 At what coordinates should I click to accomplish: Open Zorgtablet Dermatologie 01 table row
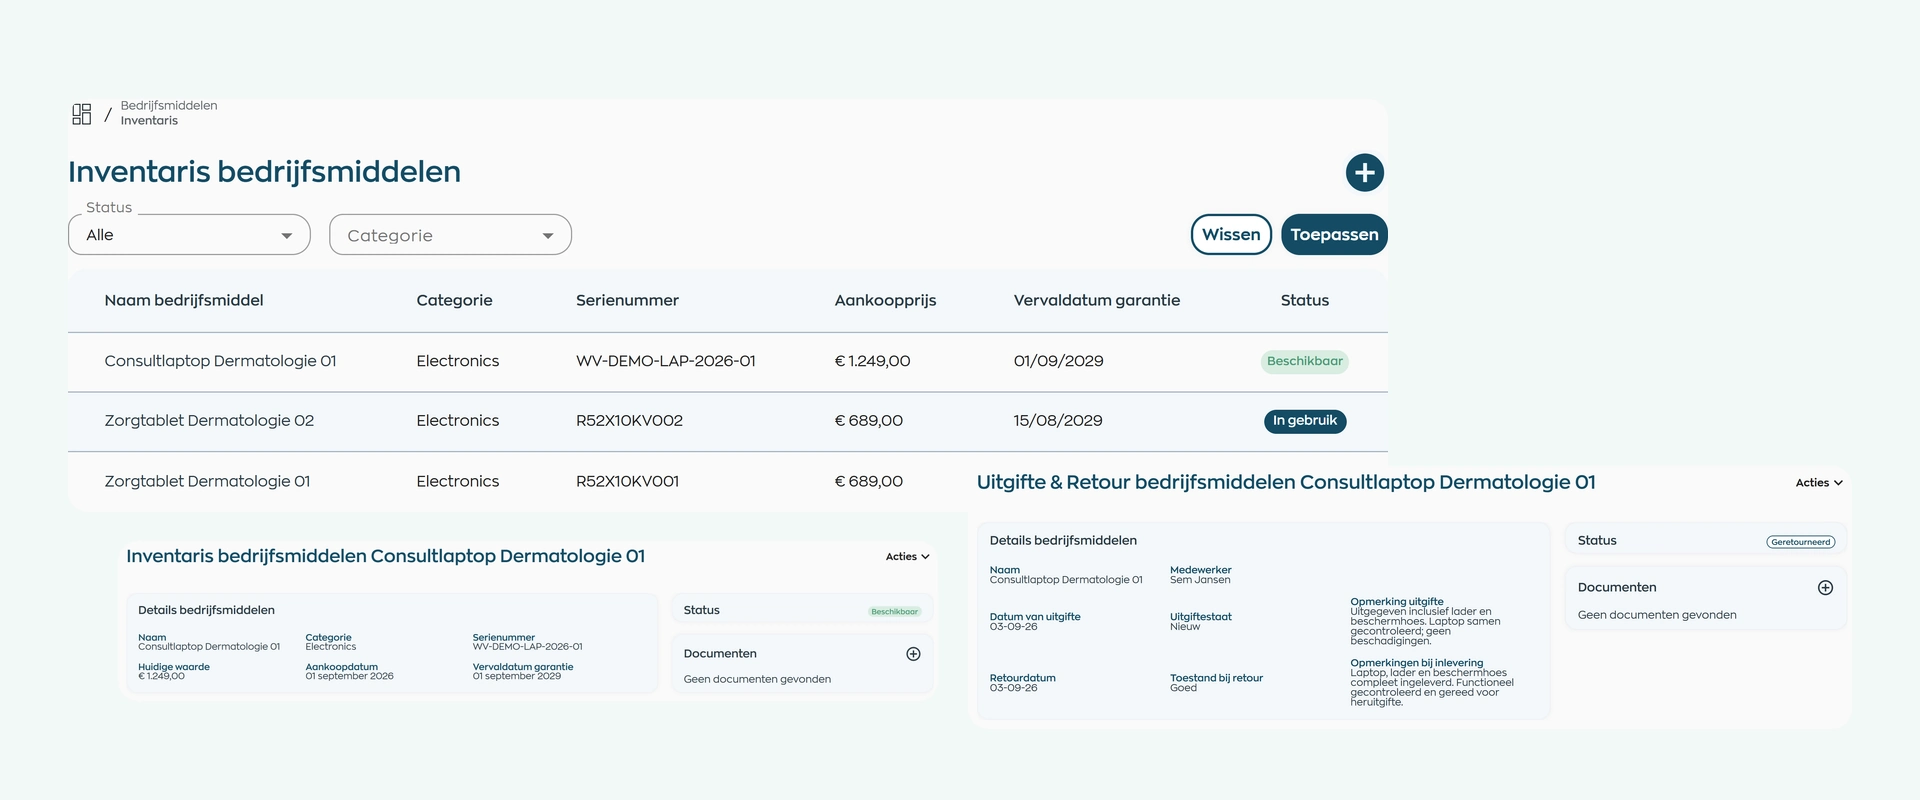pyautogui.click(x=518, y=482)
